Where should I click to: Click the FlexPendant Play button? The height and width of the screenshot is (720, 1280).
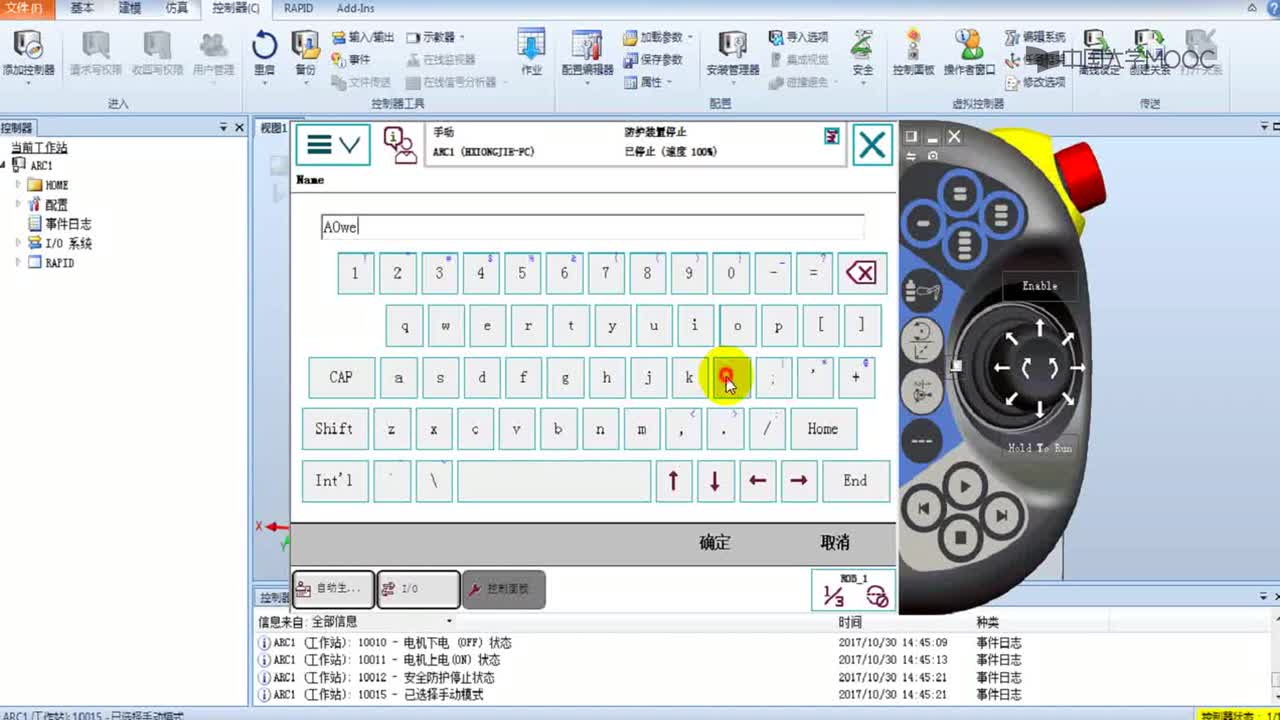(x=965, y=487)
